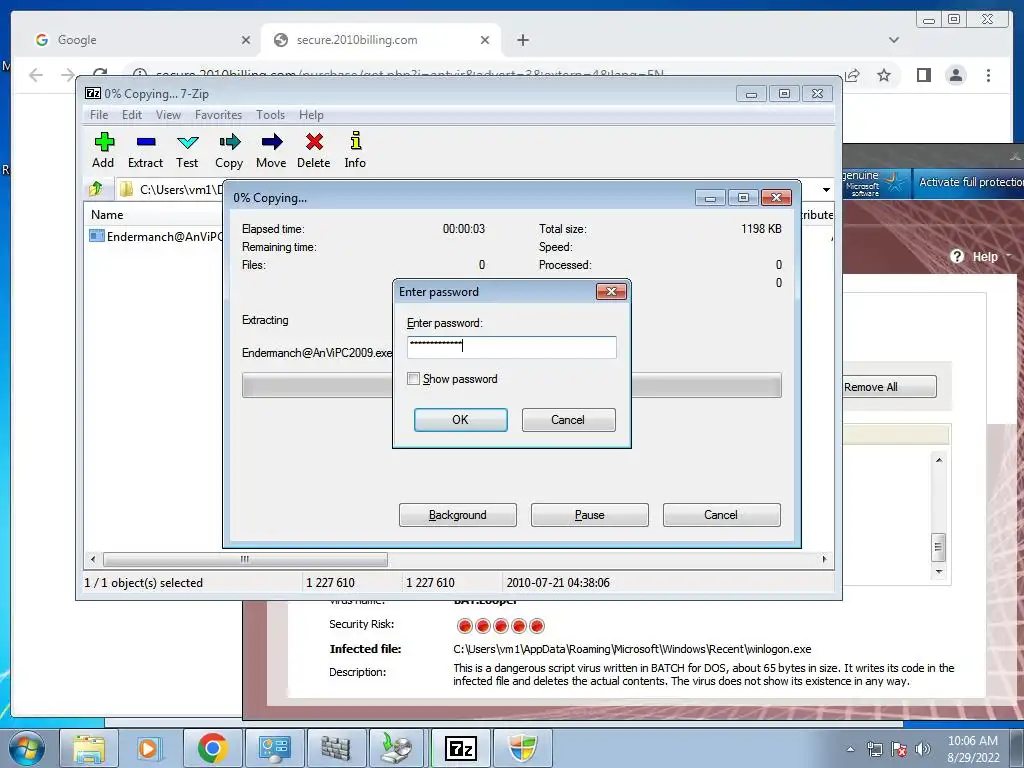Click Activate full protection link
1024x768 pixels.
point(970,182)
